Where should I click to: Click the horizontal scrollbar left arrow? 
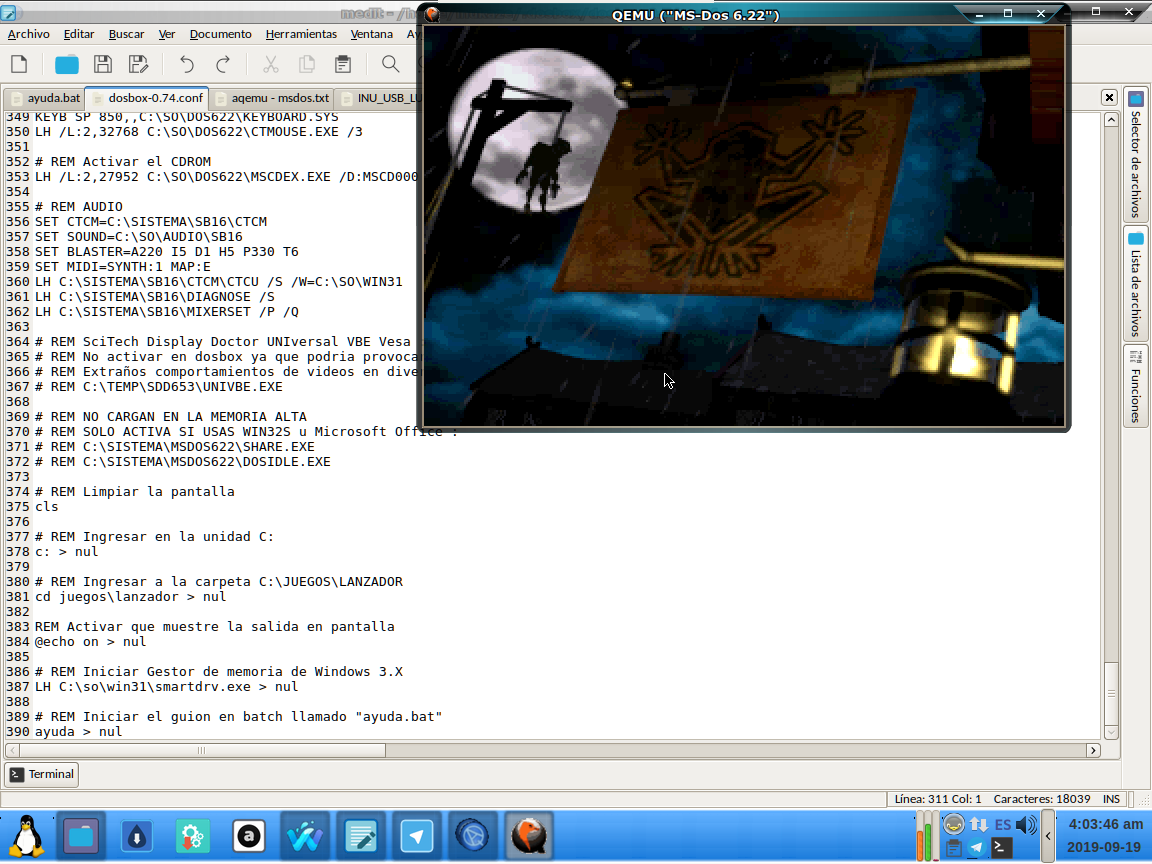coord(12,750)
